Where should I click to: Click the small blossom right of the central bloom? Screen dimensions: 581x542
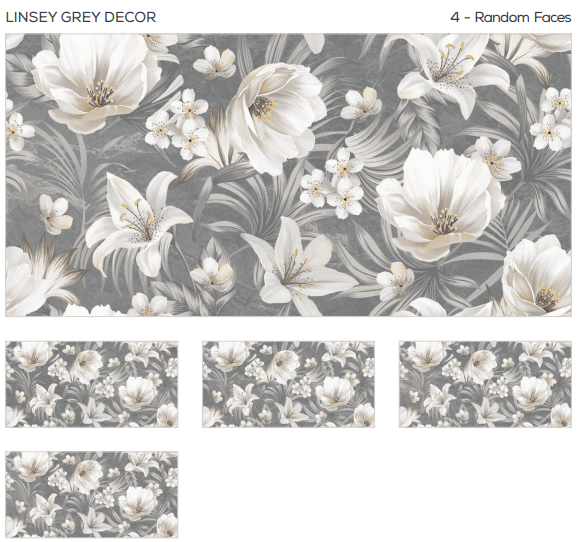click(361, 104)
